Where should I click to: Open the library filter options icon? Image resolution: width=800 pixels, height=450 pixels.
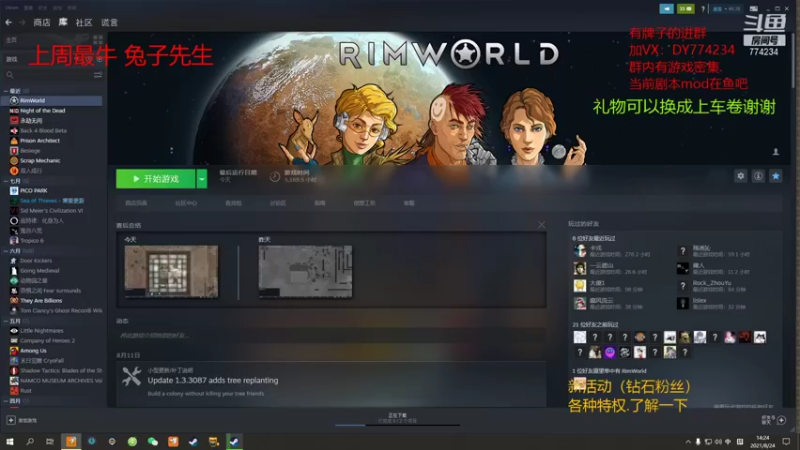98,75
